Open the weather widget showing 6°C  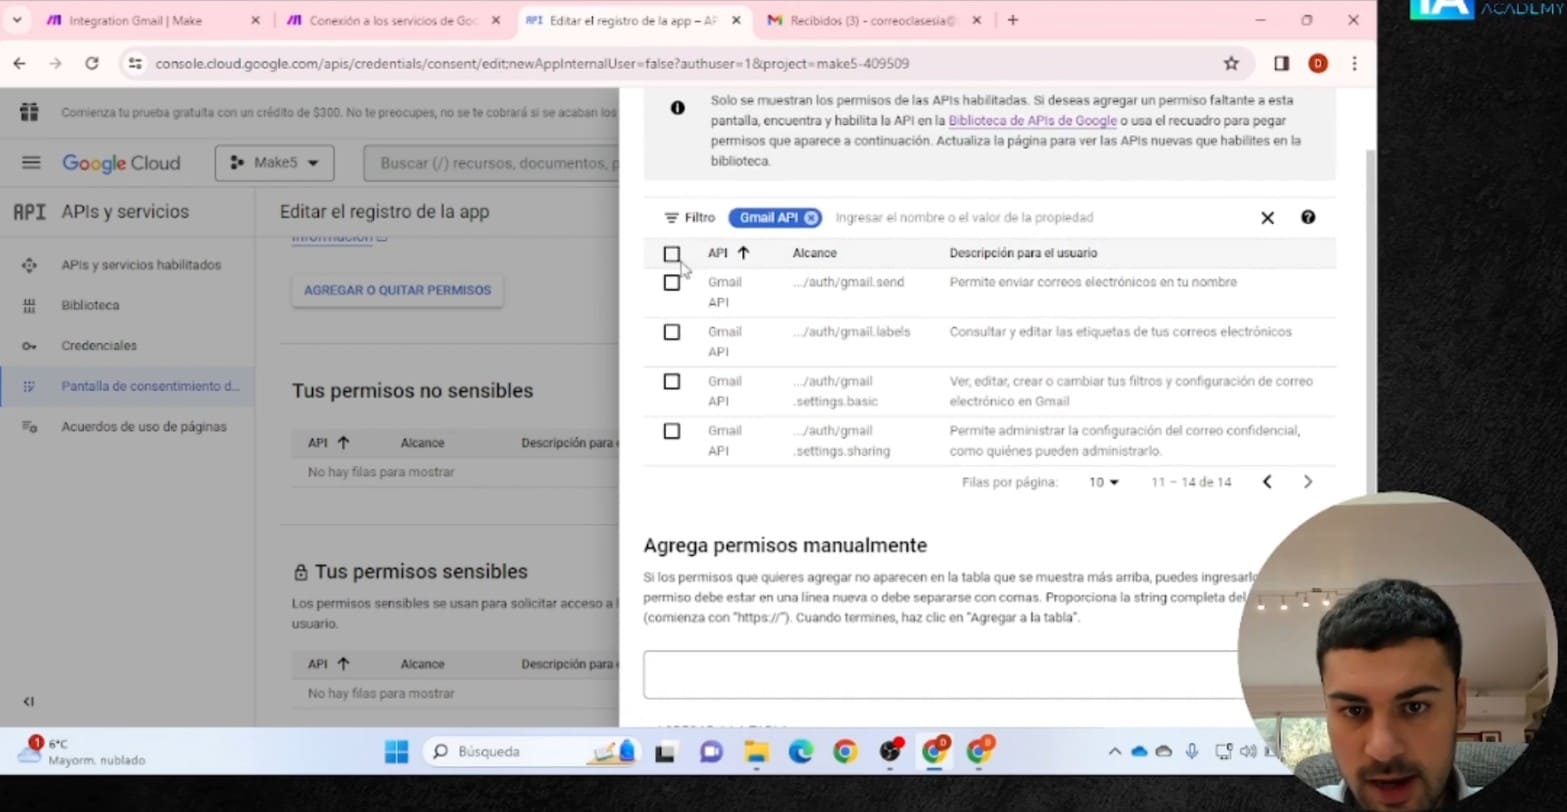click(x=82, y=752)
